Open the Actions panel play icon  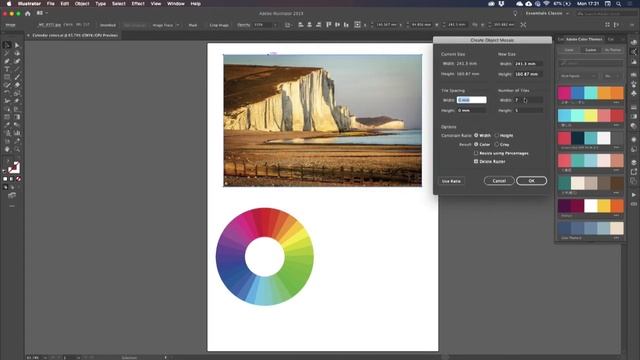(633, 195)
